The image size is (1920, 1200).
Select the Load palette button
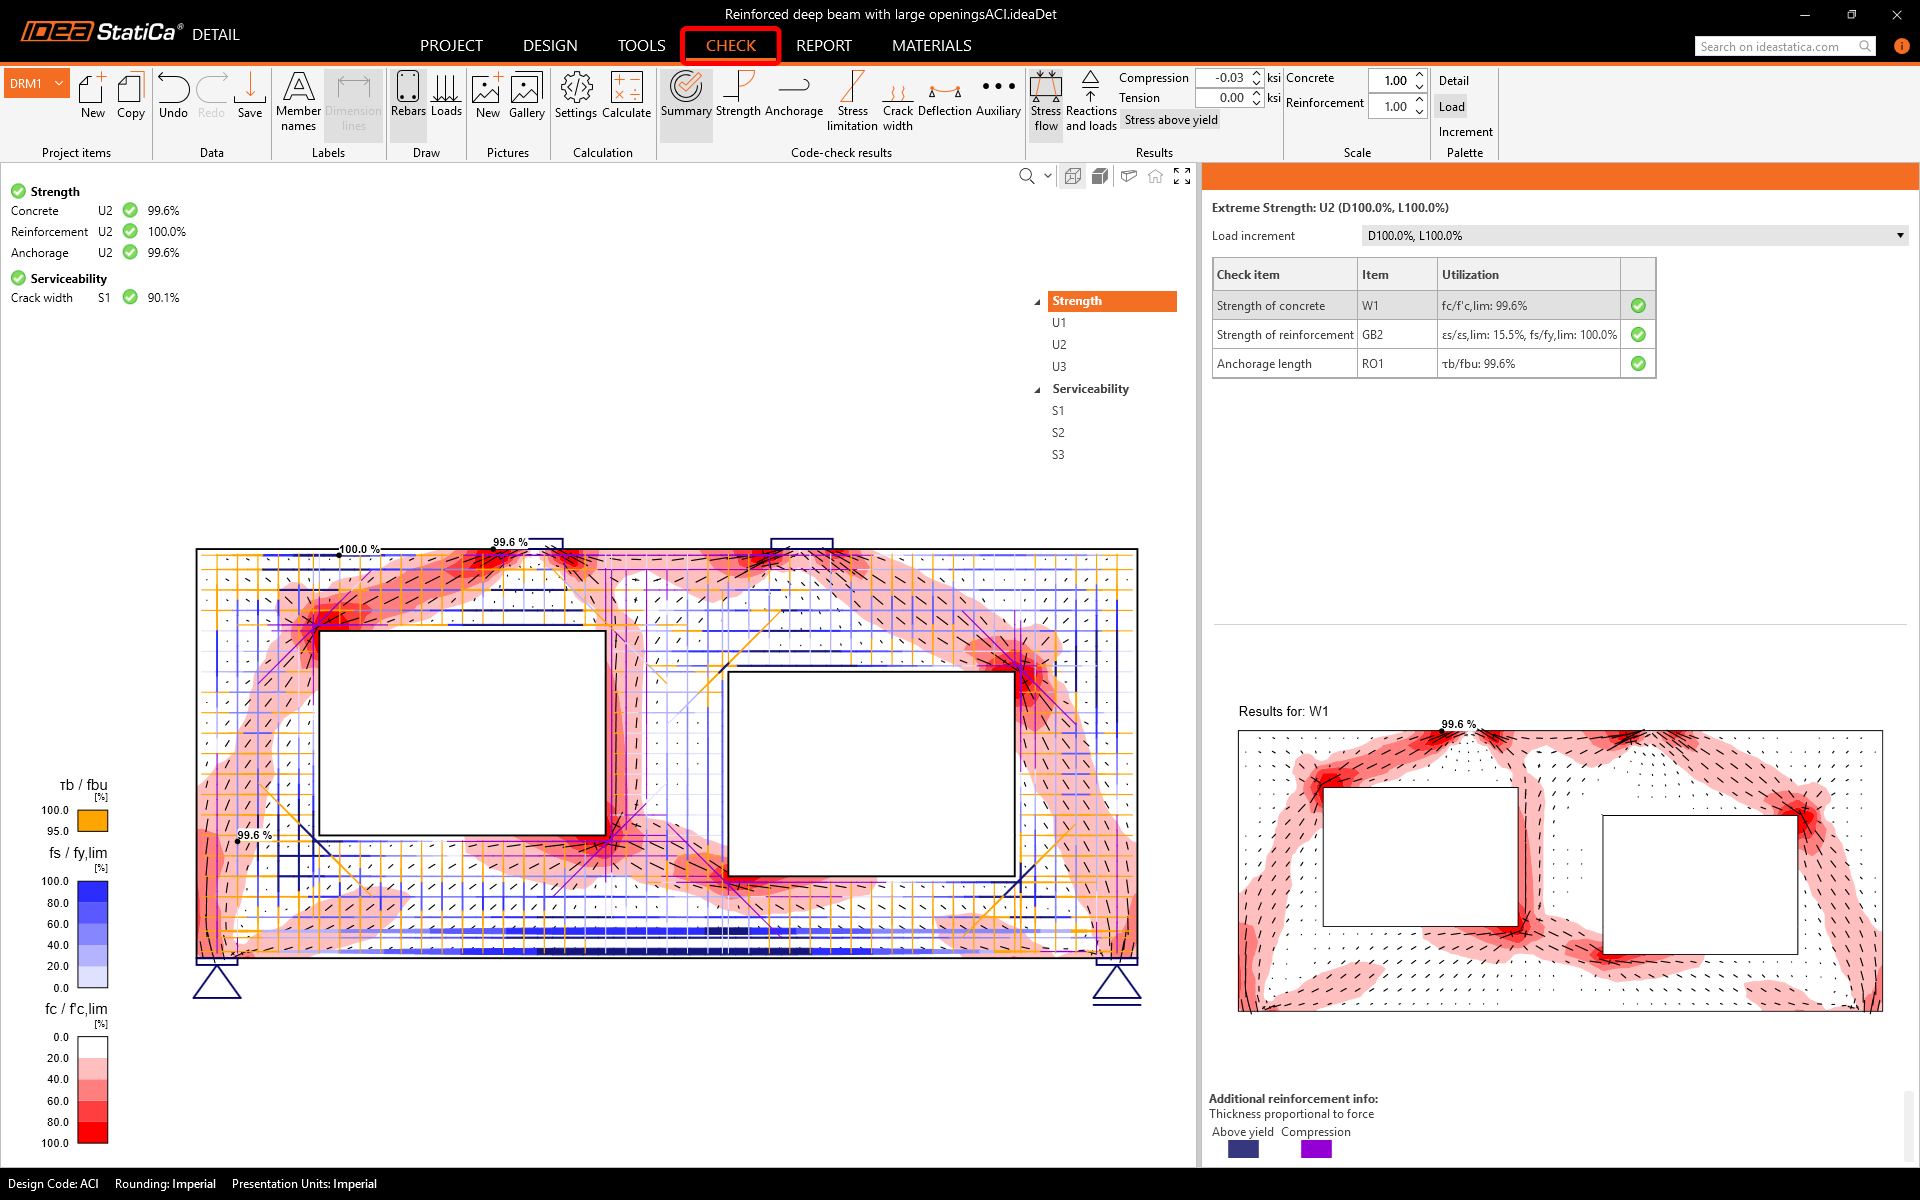(1452, 107)
